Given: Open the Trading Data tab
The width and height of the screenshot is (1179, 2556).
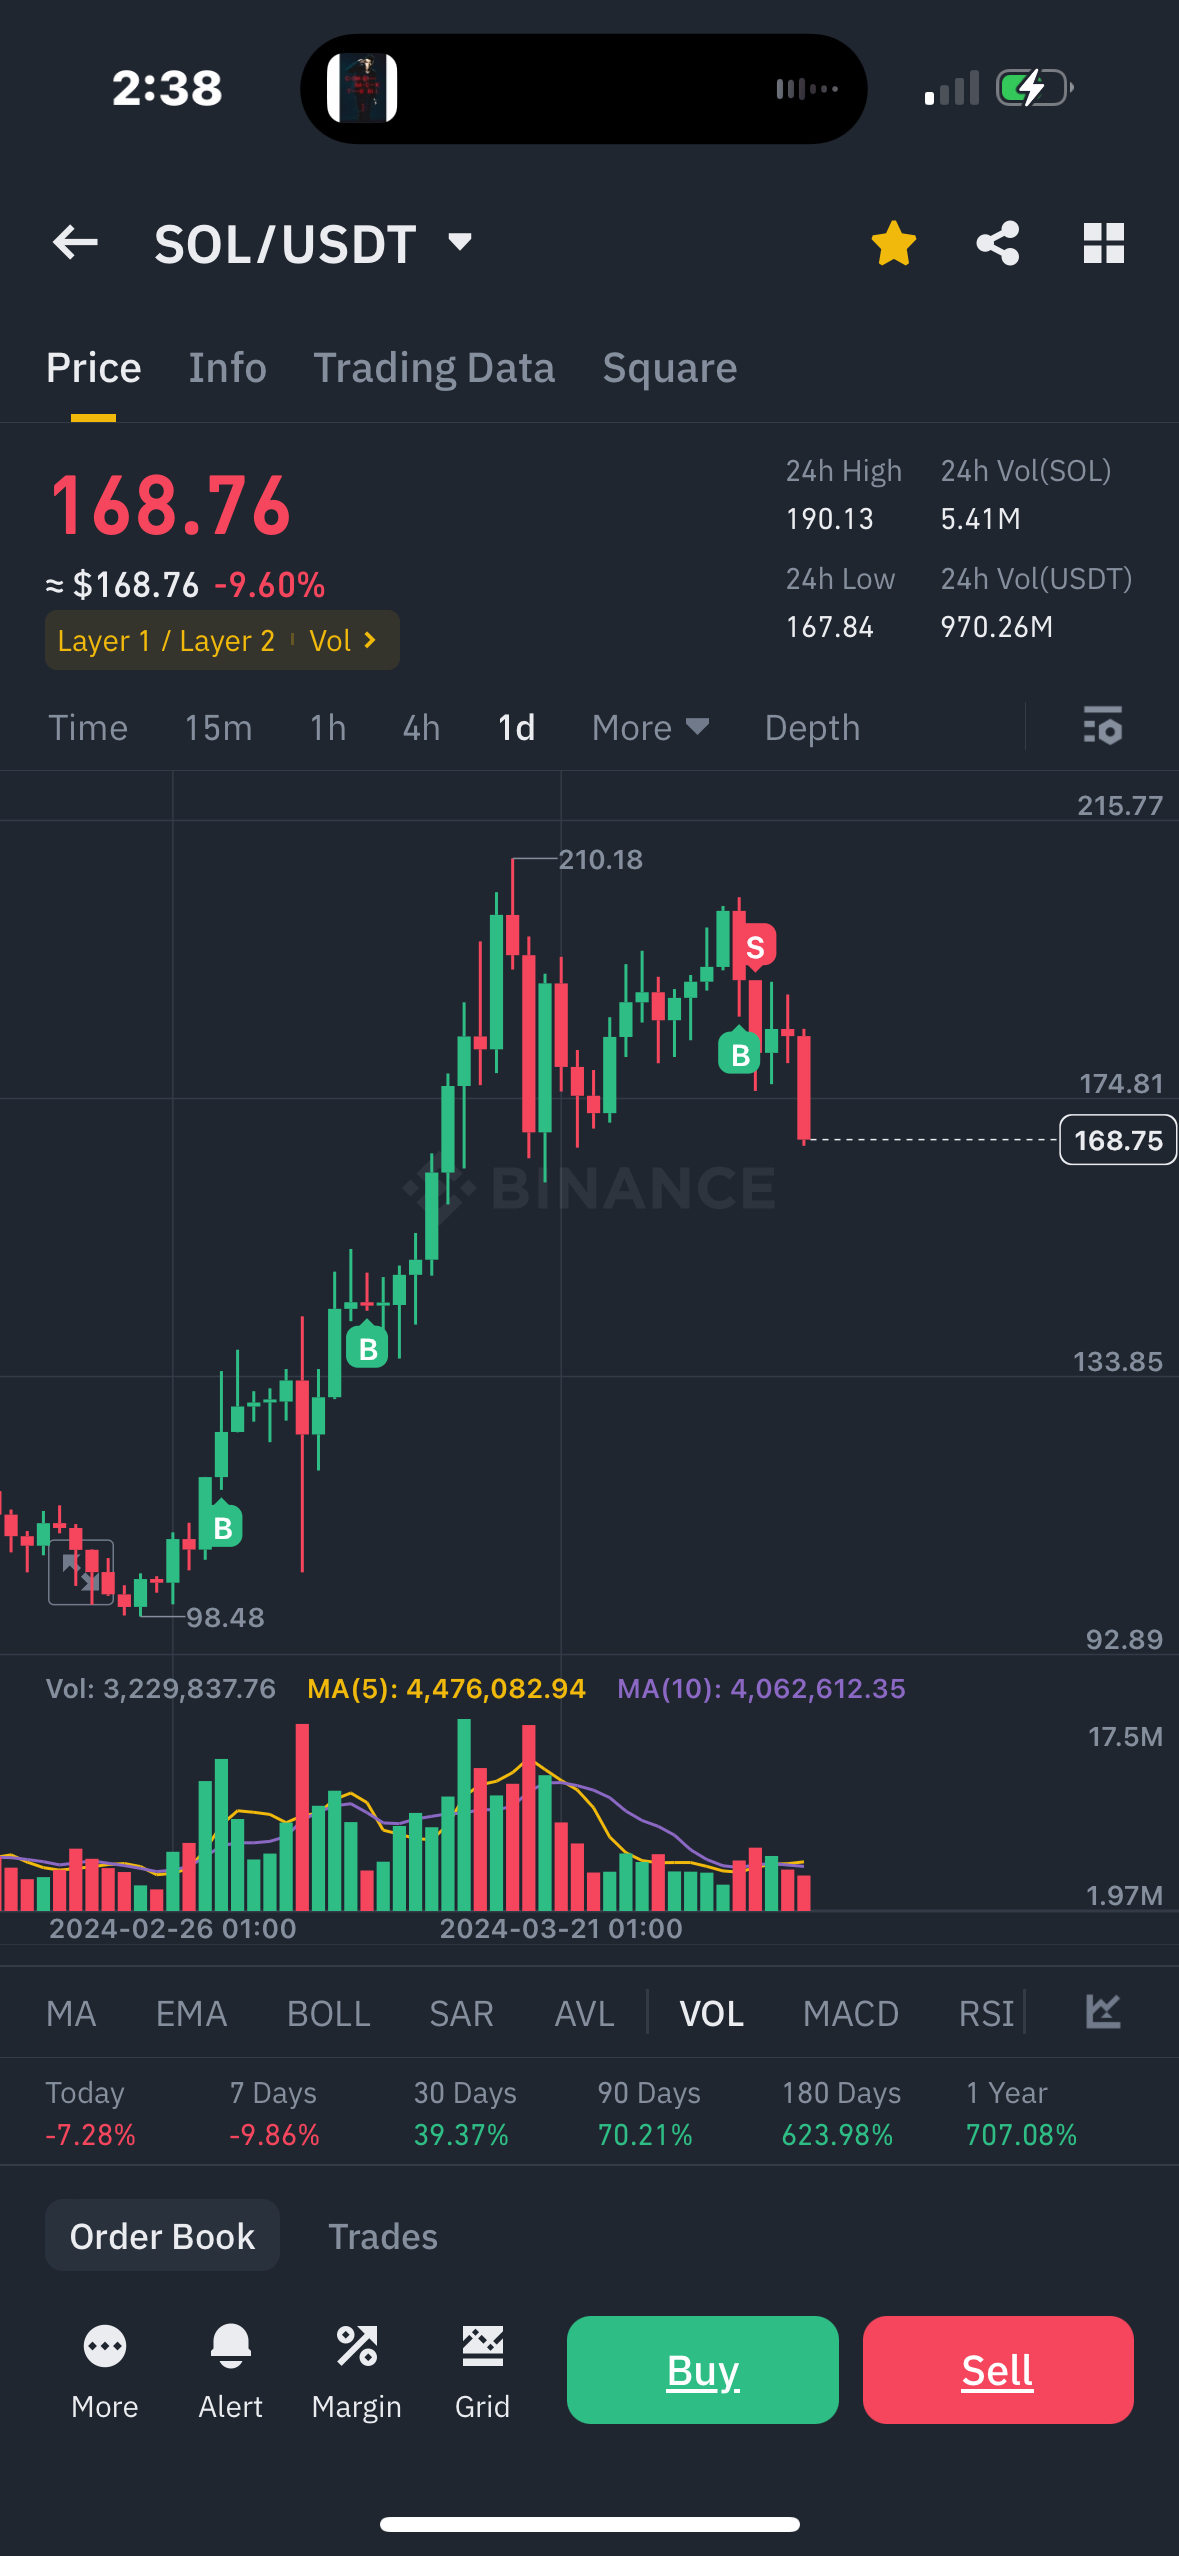Looking at the screenshot, I should pyautogui.click(x=434, y=368).
